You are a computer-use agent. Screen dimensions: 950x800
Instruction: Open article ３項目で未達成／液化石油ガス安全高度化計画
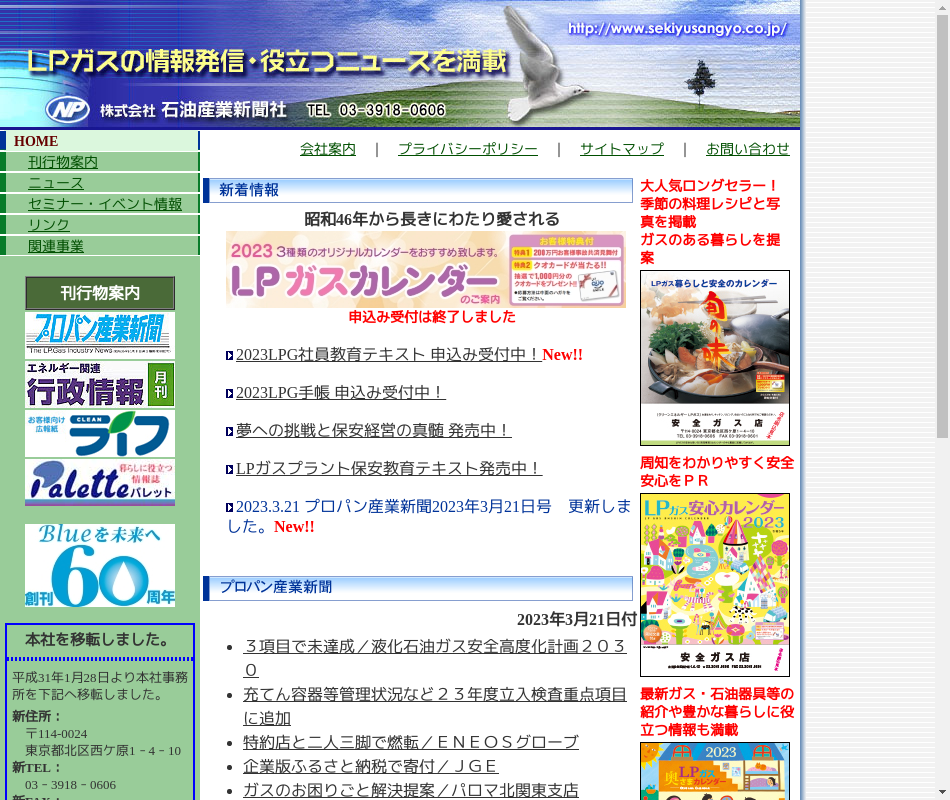434,658
